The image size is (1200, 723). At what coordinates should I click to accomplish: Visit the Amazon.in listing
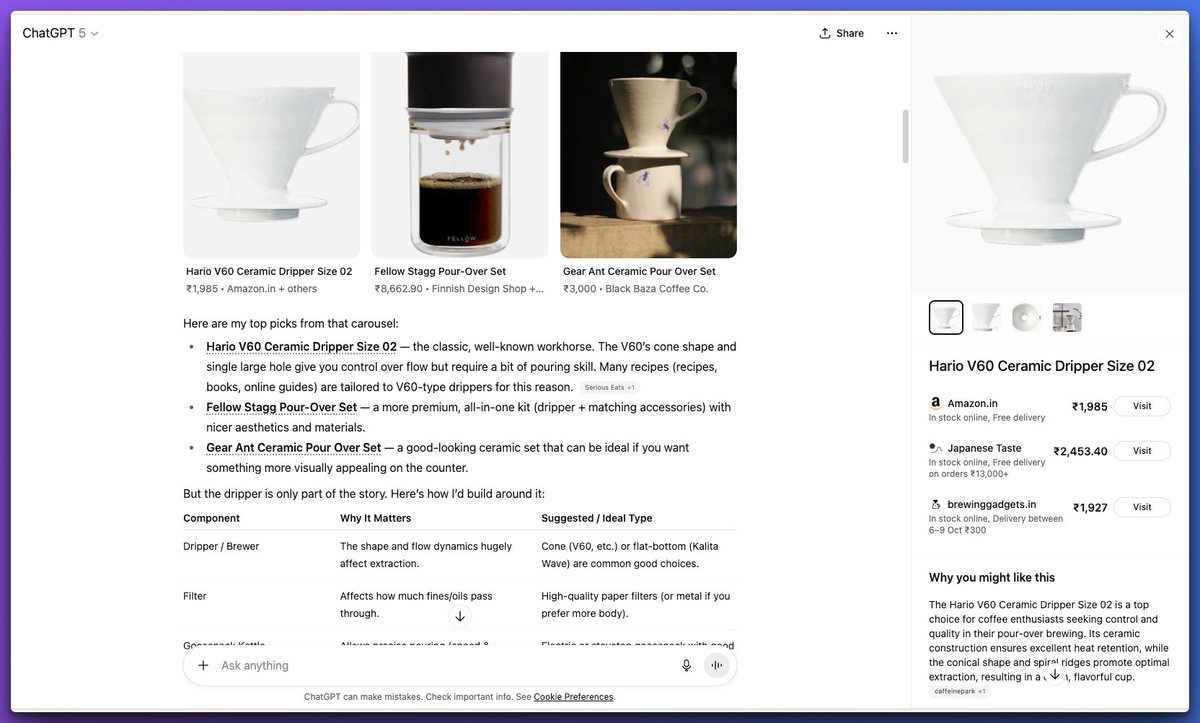(1142, 406)
